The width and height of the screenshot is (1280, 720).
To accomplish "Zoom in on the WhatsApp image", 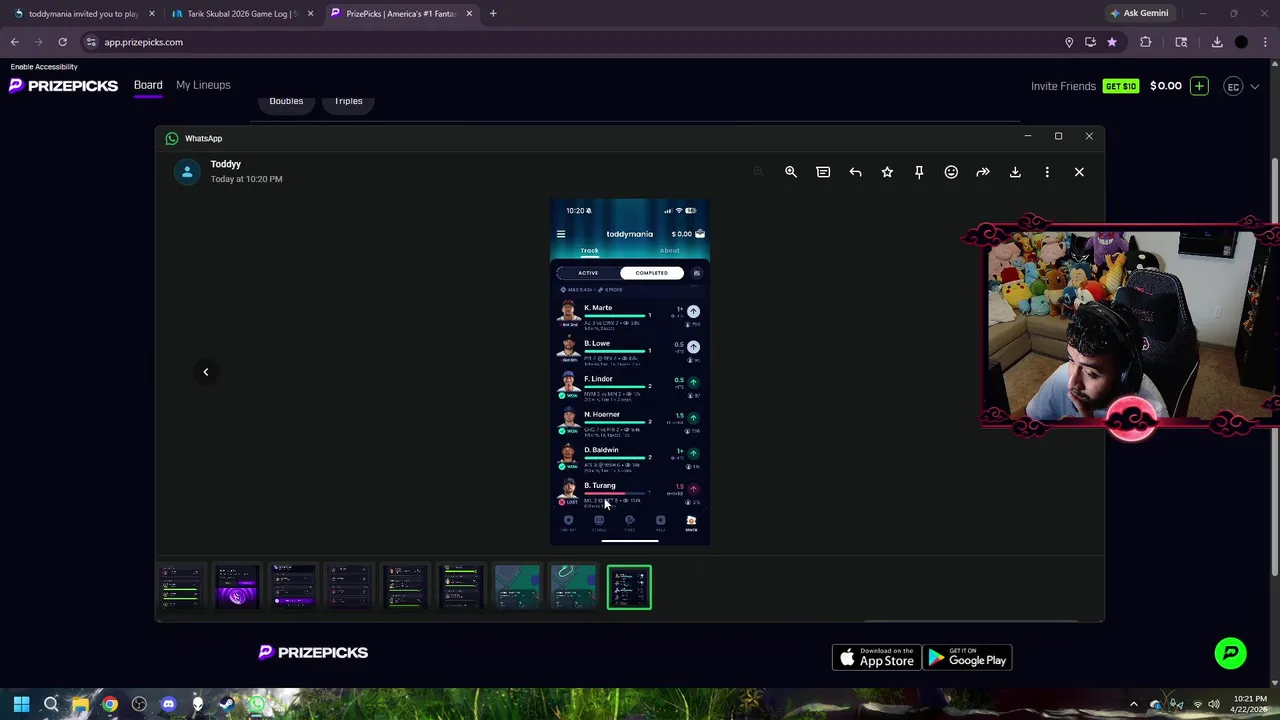I will (x=791, y=172).
